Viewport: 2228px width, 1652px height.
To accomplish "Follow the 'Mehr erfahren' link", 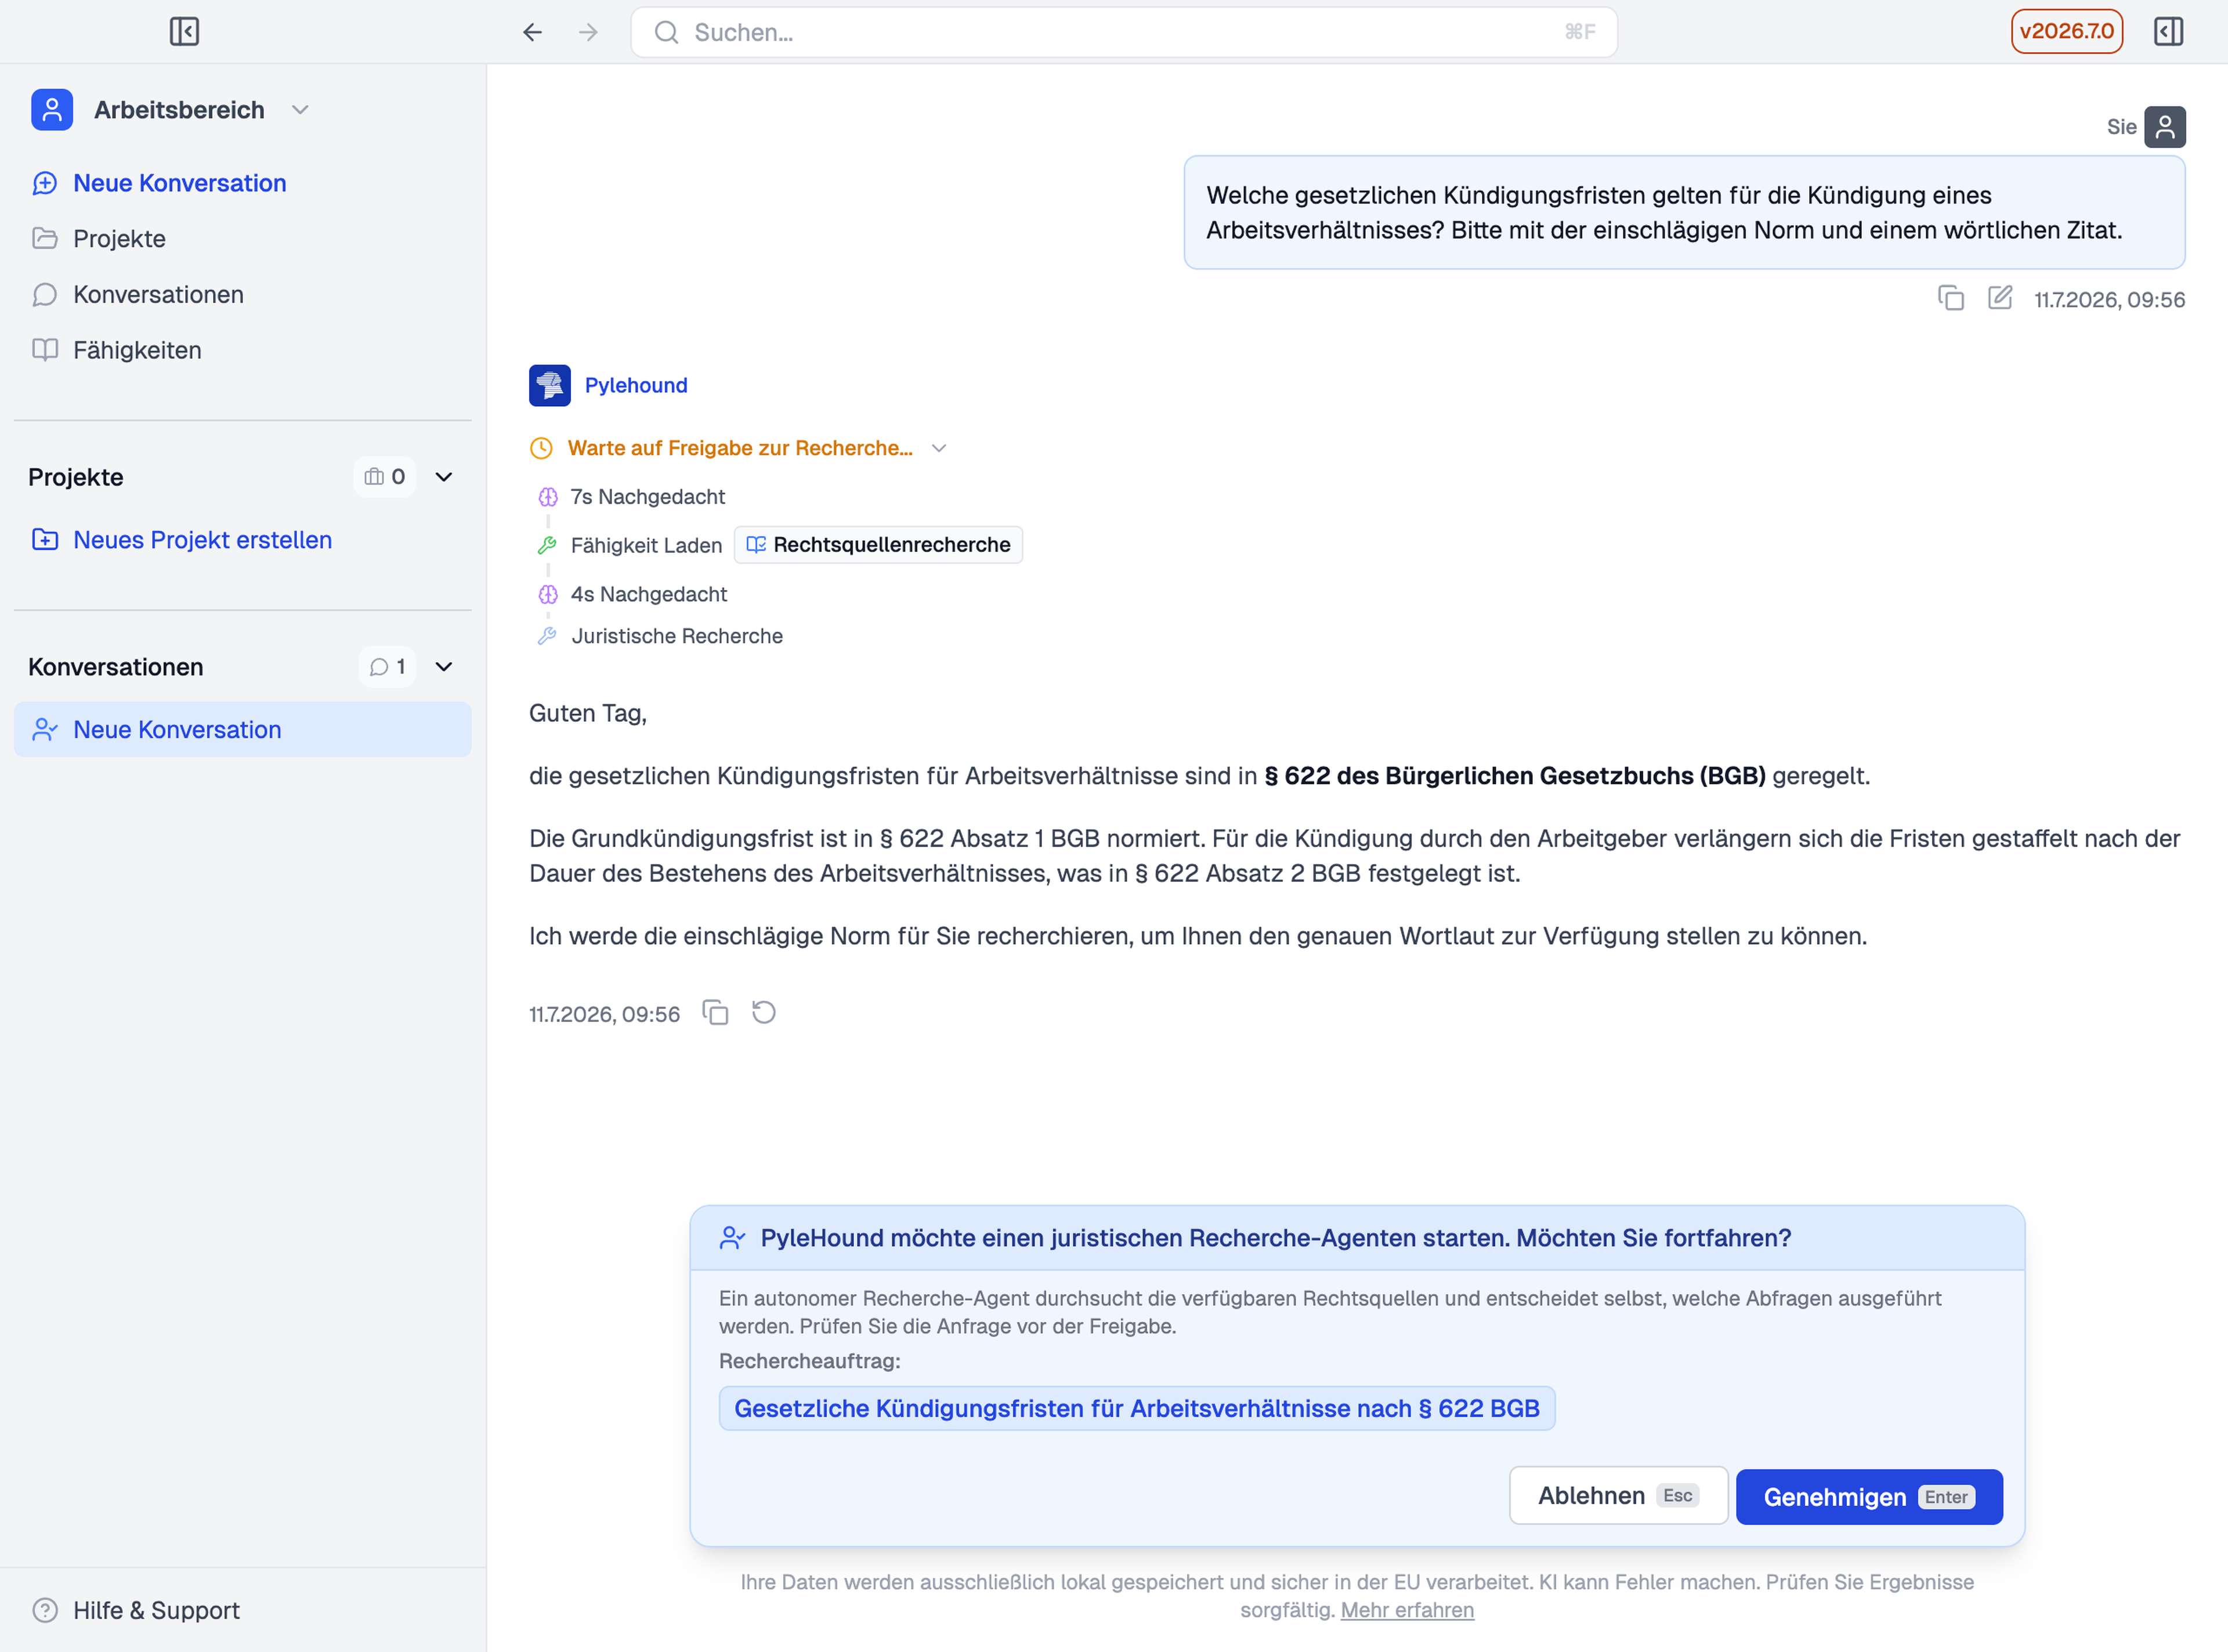I will (x=1407, y=1610).
